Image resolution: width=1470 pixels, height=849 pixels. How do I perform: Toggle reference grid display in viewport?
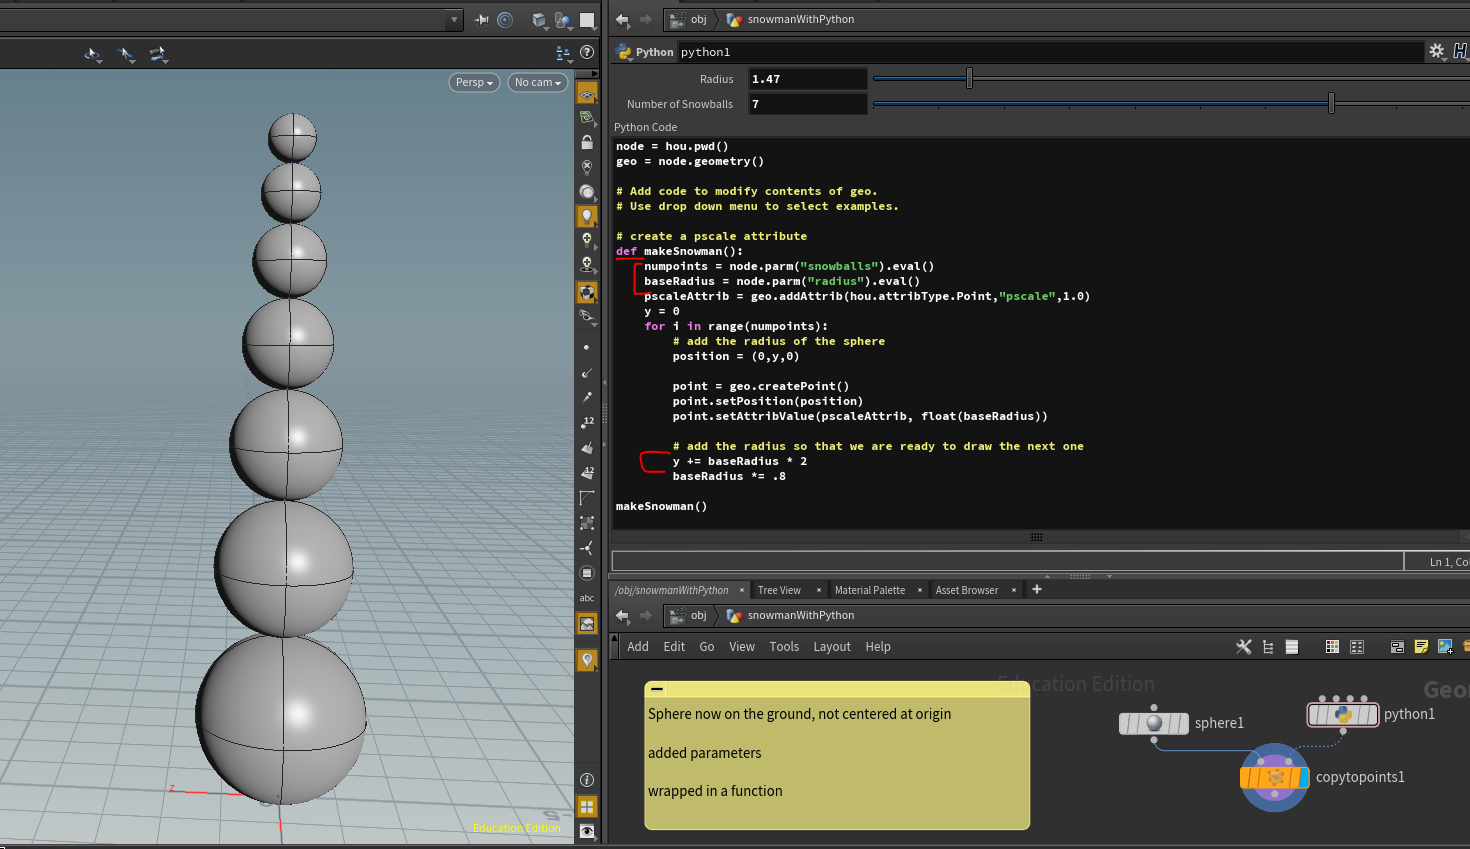pos(587,94)
